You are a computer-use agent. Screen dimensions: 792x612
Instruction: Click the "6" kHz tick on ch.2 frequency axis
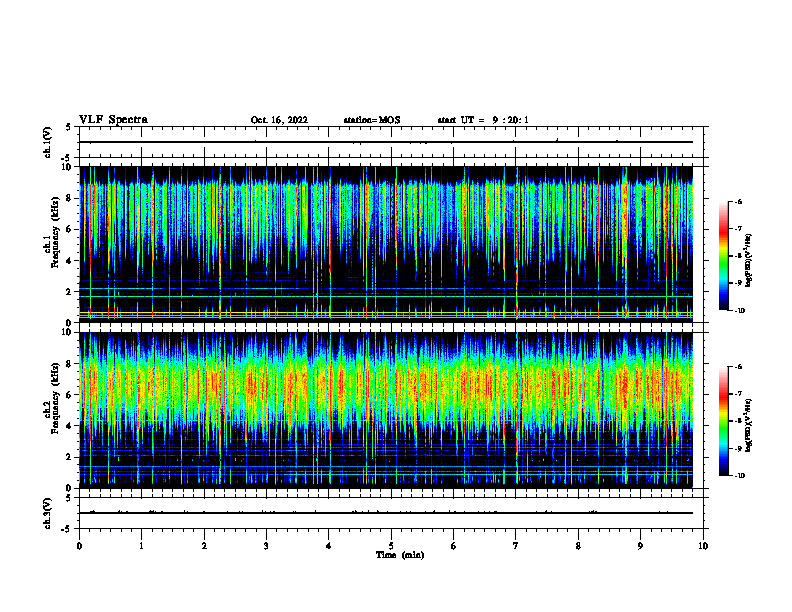click(71, 395)
